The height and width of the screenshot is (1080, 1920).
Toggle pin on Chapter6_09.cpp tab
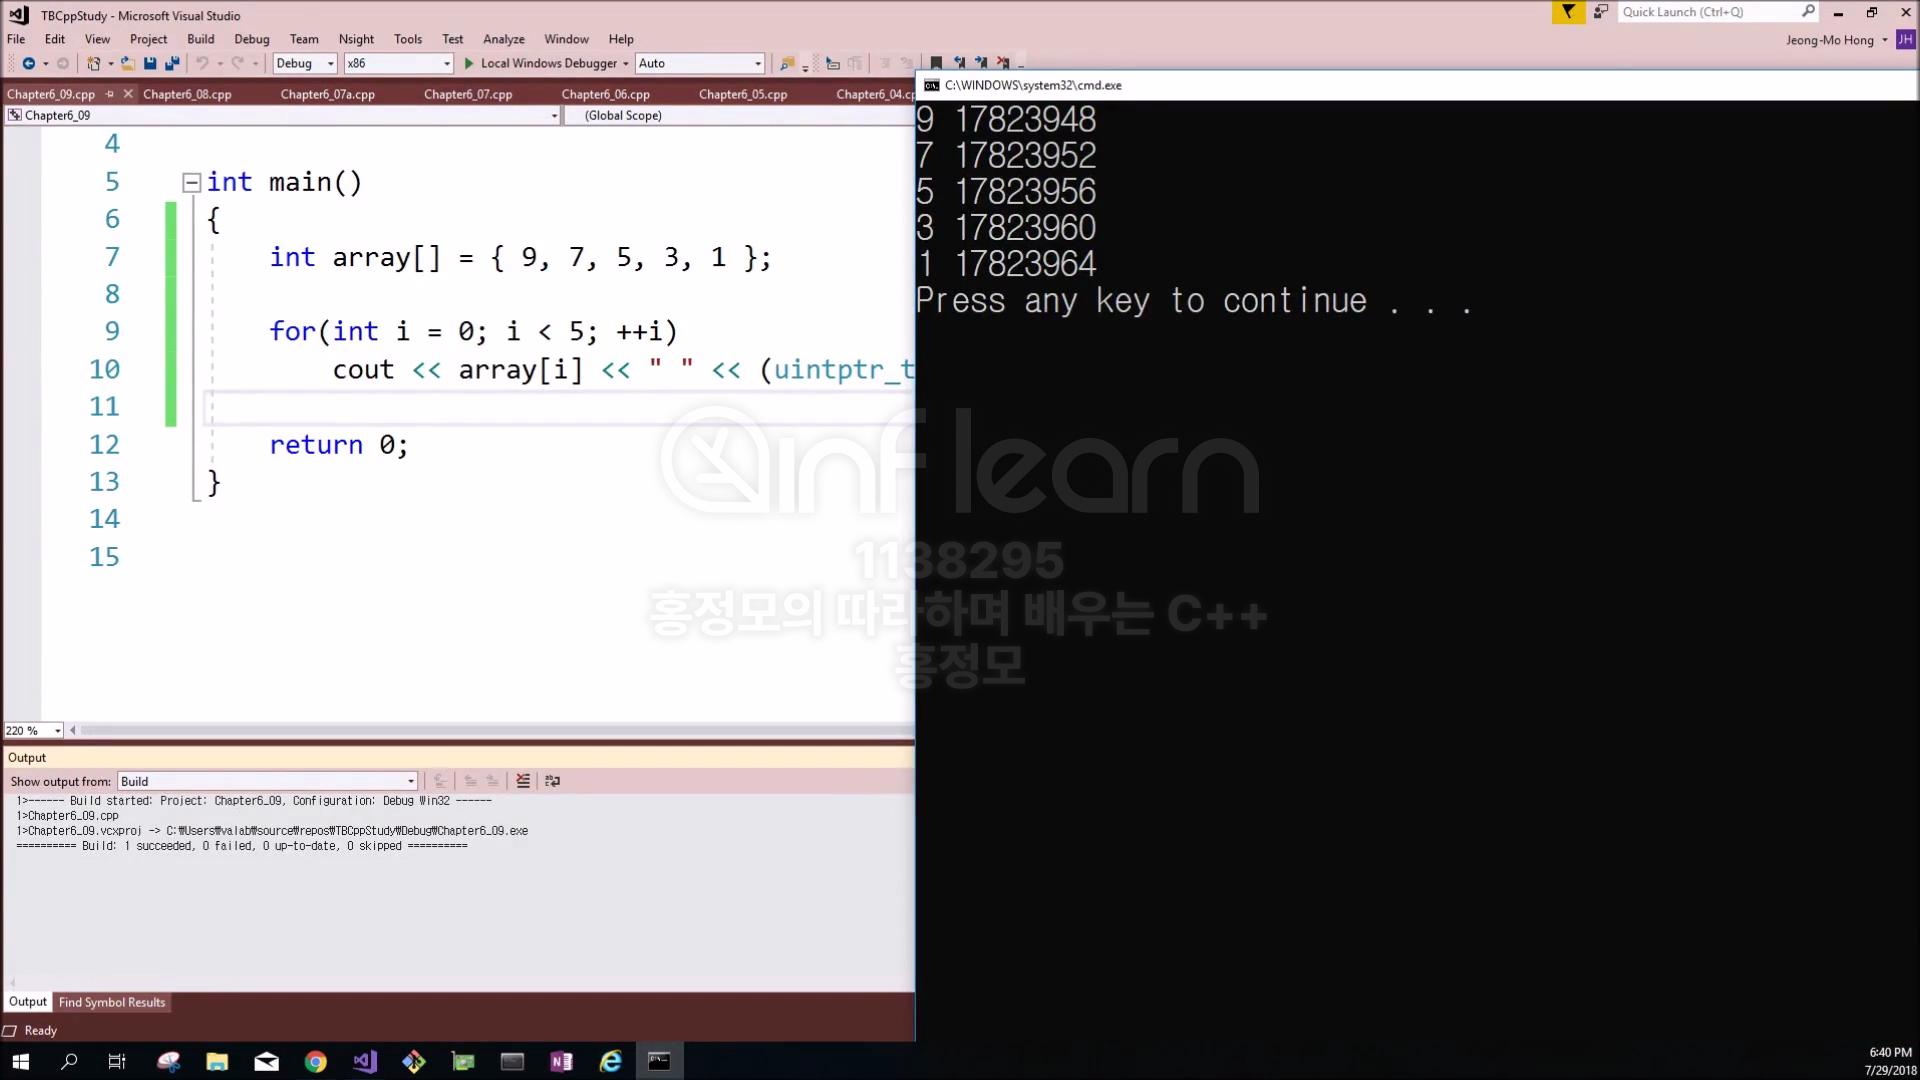coord(110,94)
